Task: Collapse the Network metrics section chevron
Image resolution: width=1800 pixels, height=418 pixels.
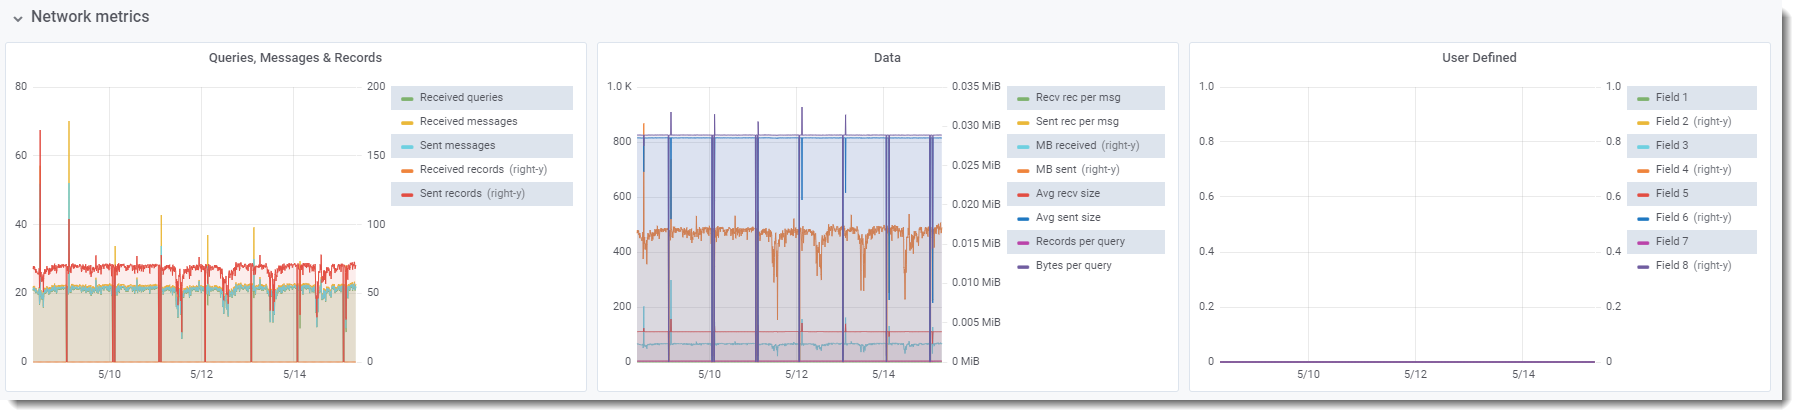Action: [18, 18]
